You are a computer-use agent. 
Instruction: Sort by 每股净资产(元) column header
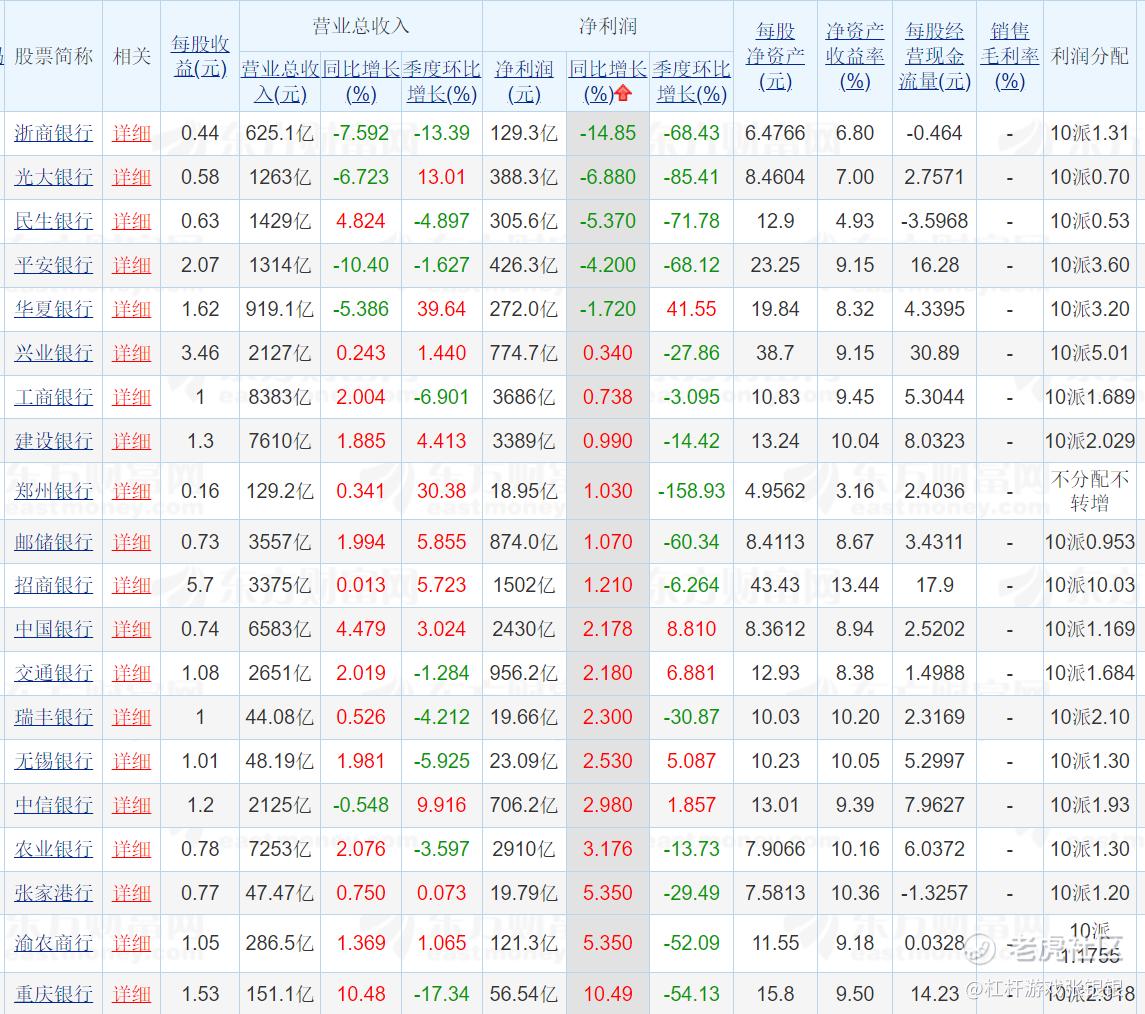(776, 56)
